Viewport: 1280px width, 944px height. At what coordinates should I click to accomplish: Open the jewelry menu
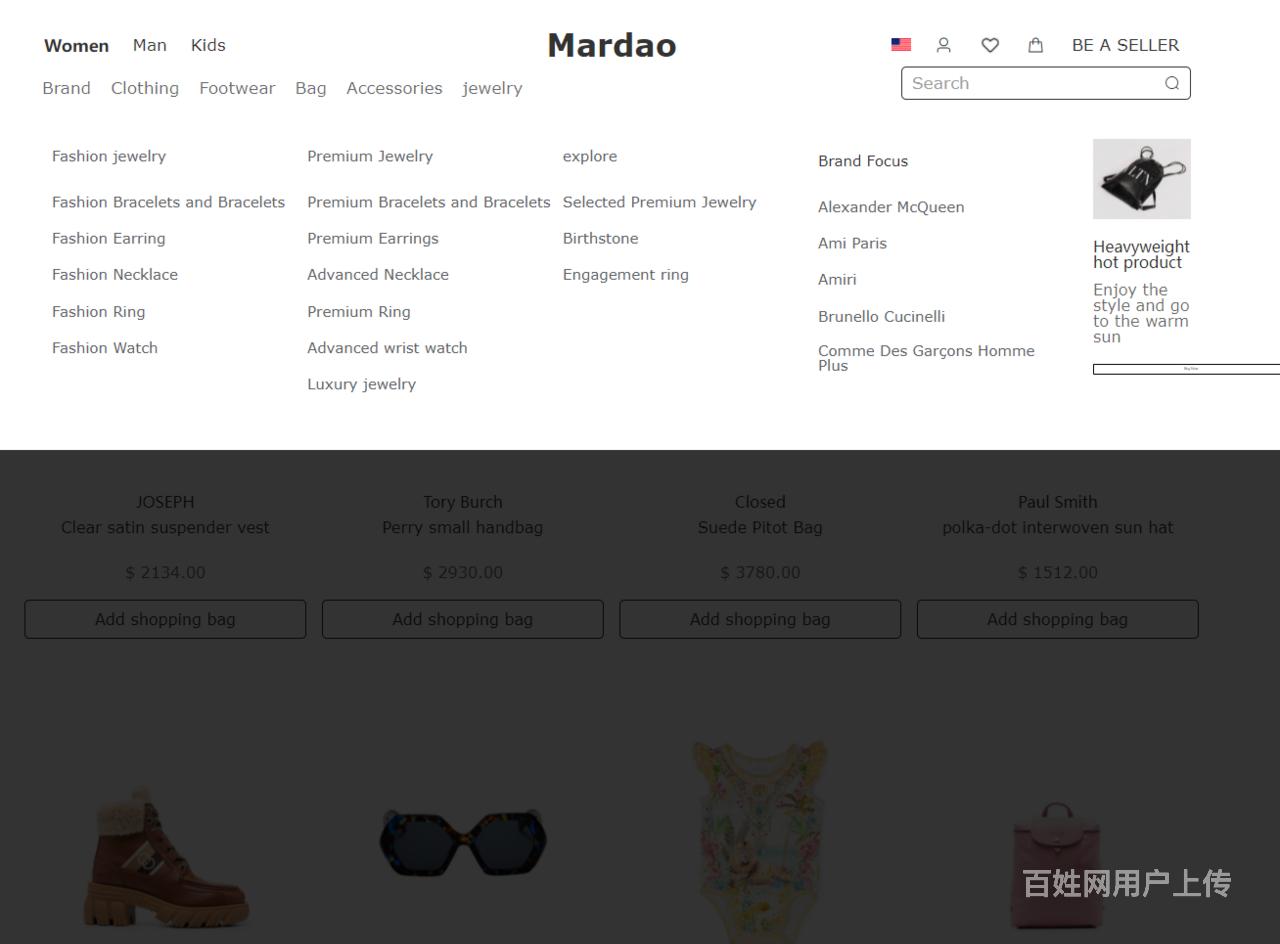click(492, 88)
